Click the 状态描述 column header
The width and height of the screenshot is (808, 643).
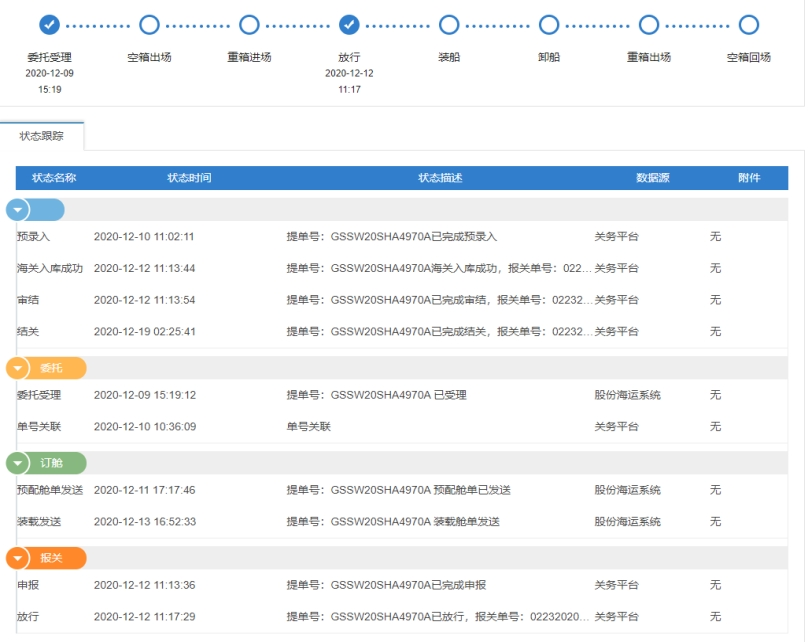pyautogui.click(x=440, y=178)
